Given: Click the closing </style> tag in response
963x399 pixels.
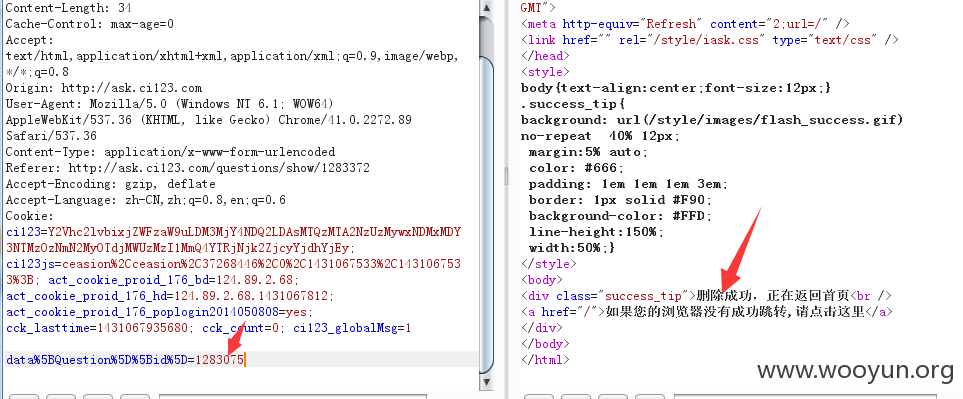Looking at the screenshot, I should pyautogui.click(x=548, y=263).
